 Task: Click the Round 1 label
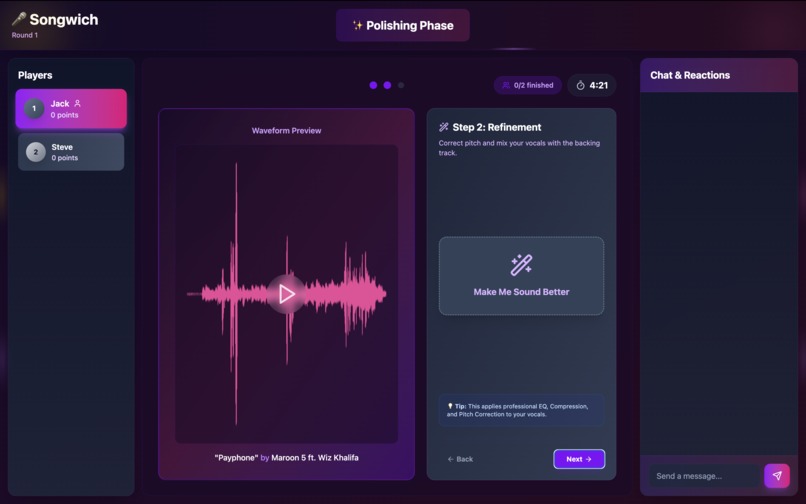coord(25,35)
